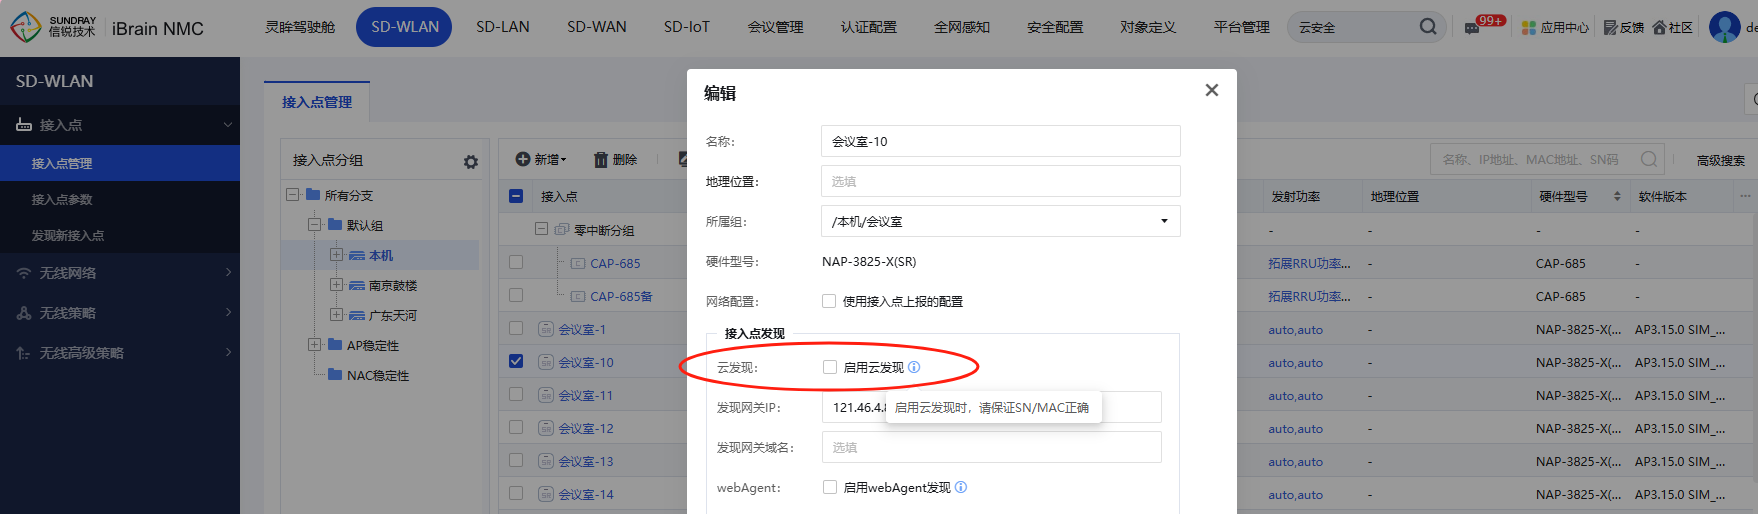1758x514 pixels.
Task: Go to 社区 community
Action: pyautogui.click(x=1673, y=28)
